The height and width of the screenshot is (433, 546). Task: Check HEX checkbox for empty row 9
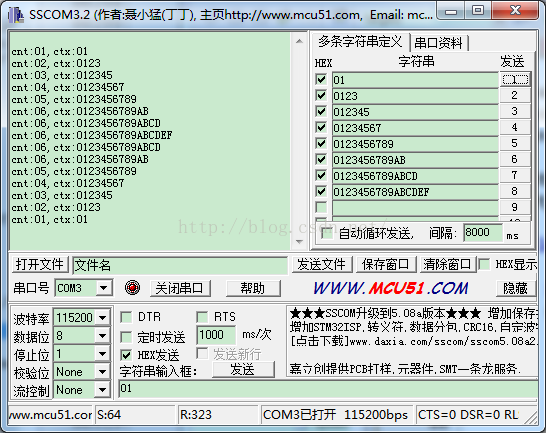click(321, 208)
